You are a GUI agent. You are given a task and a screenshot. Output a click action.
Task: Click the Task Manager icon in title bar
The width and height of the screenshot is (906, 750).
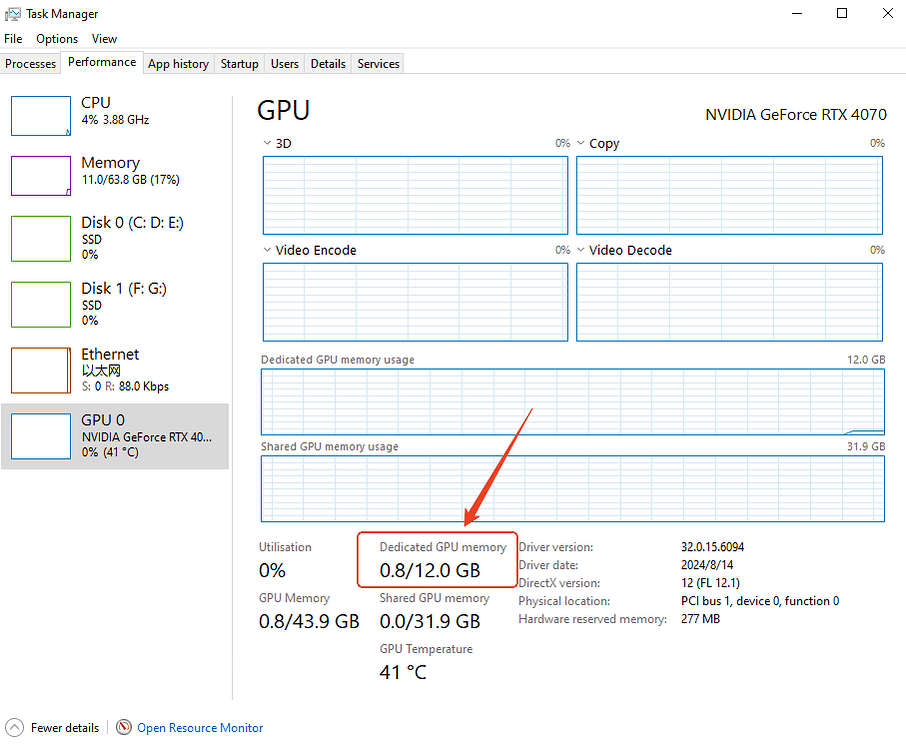click(x=11, y=13)
